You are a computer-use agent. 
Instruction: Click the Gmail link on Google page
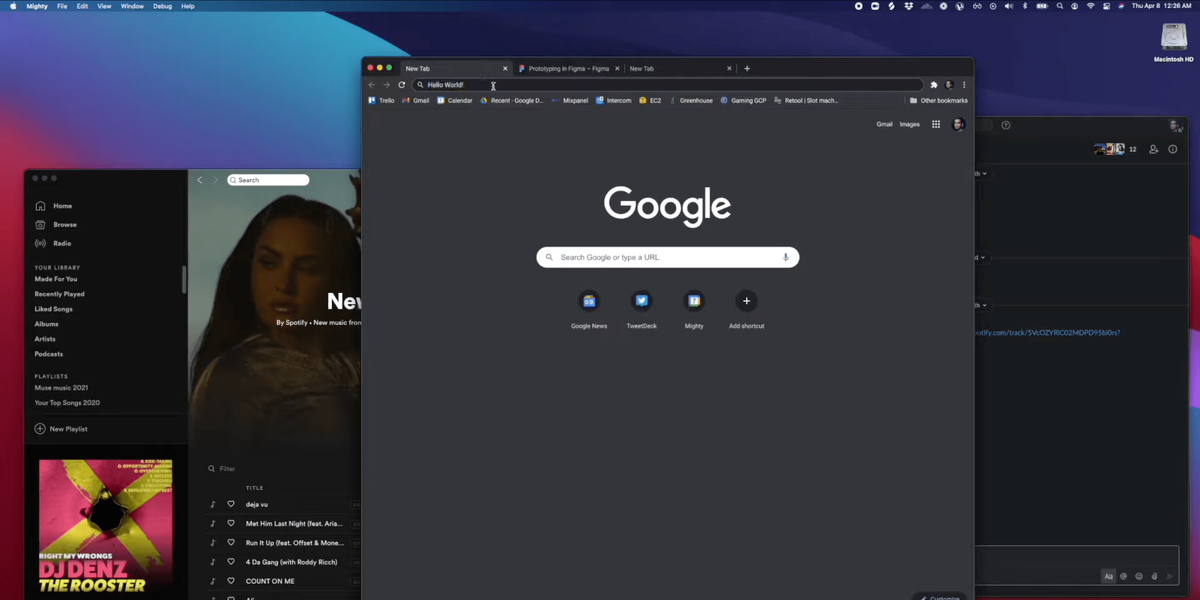click(884, 124)
